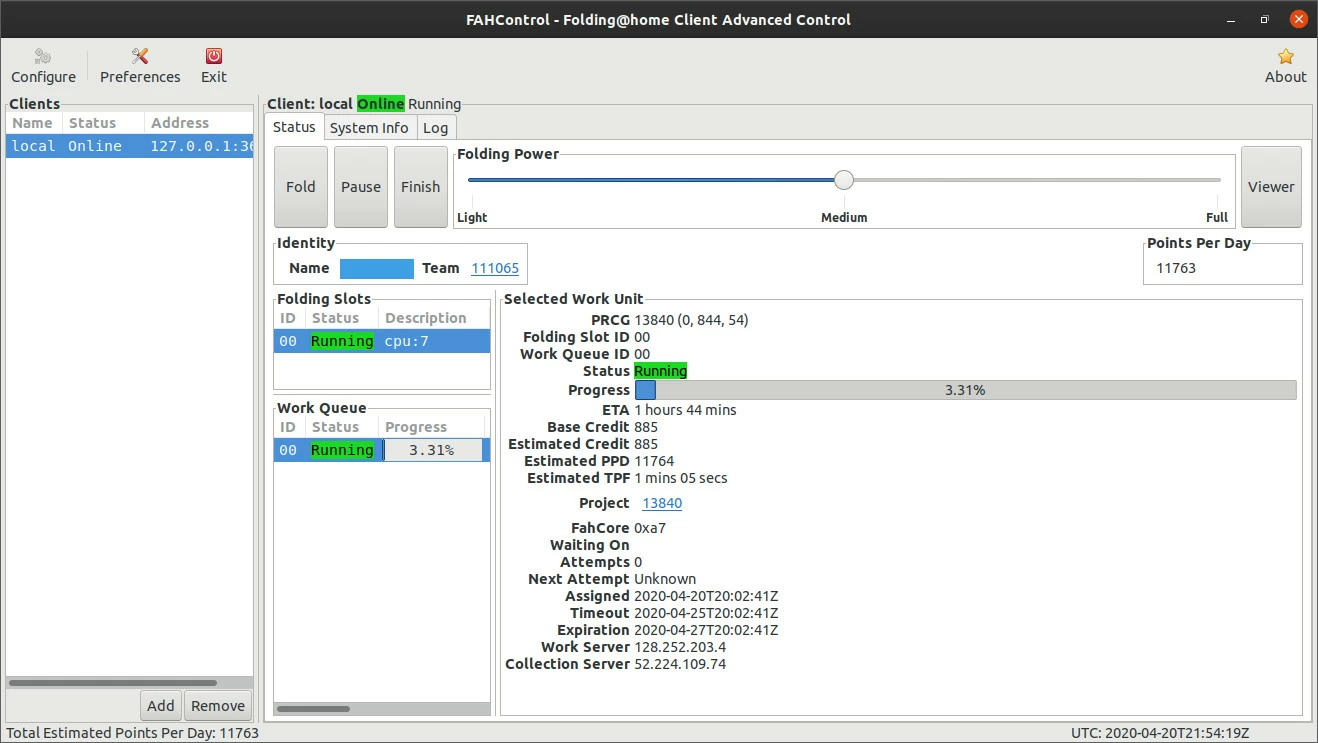
Task: Click Work Server address 128.252.203.4
Action: point(680,647)
